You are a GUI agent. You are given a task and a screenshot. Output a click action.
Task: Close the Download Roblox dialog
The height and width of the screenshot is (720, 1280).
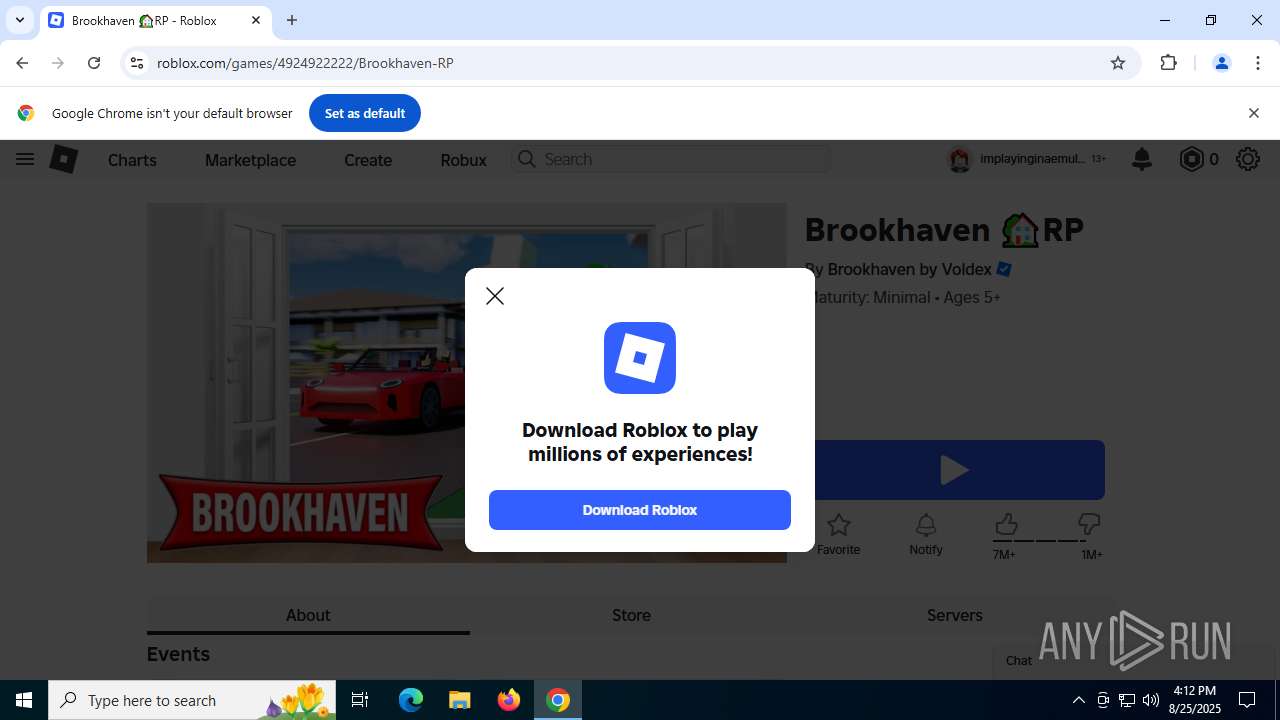click(495, 296)
